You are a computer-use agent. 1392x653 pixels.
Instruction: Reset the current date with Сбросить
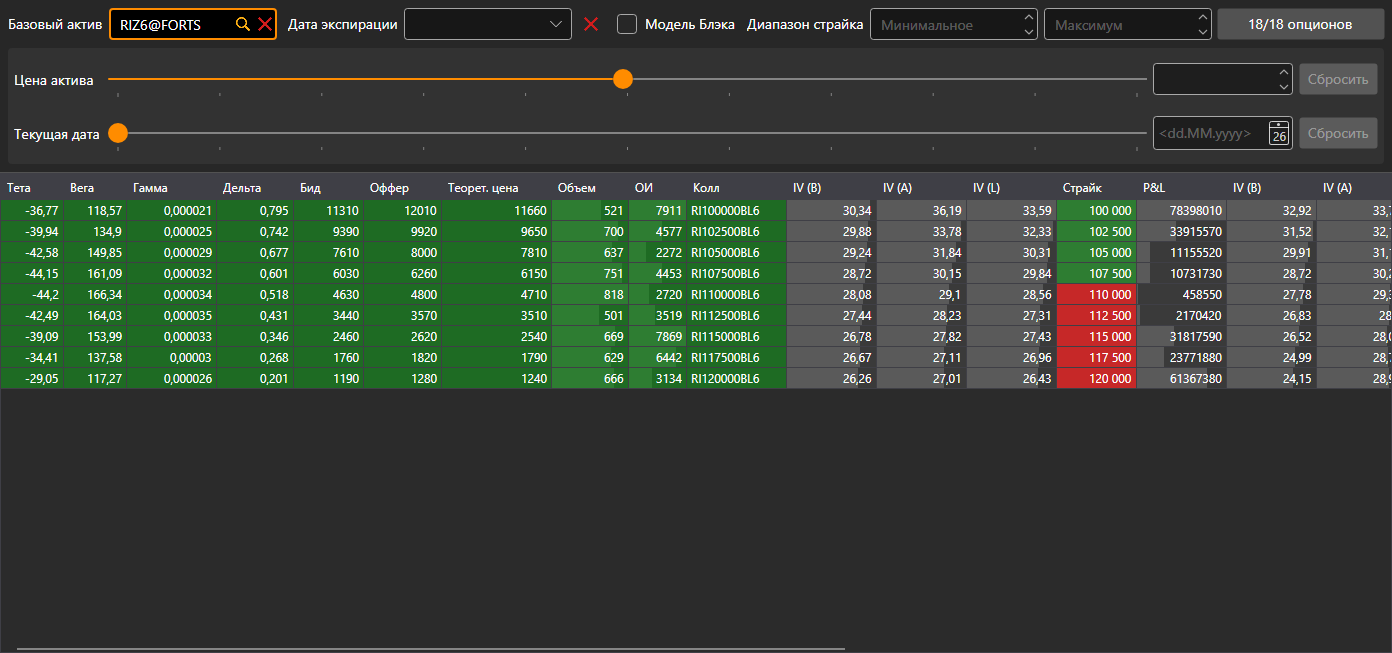(1338, 133)
